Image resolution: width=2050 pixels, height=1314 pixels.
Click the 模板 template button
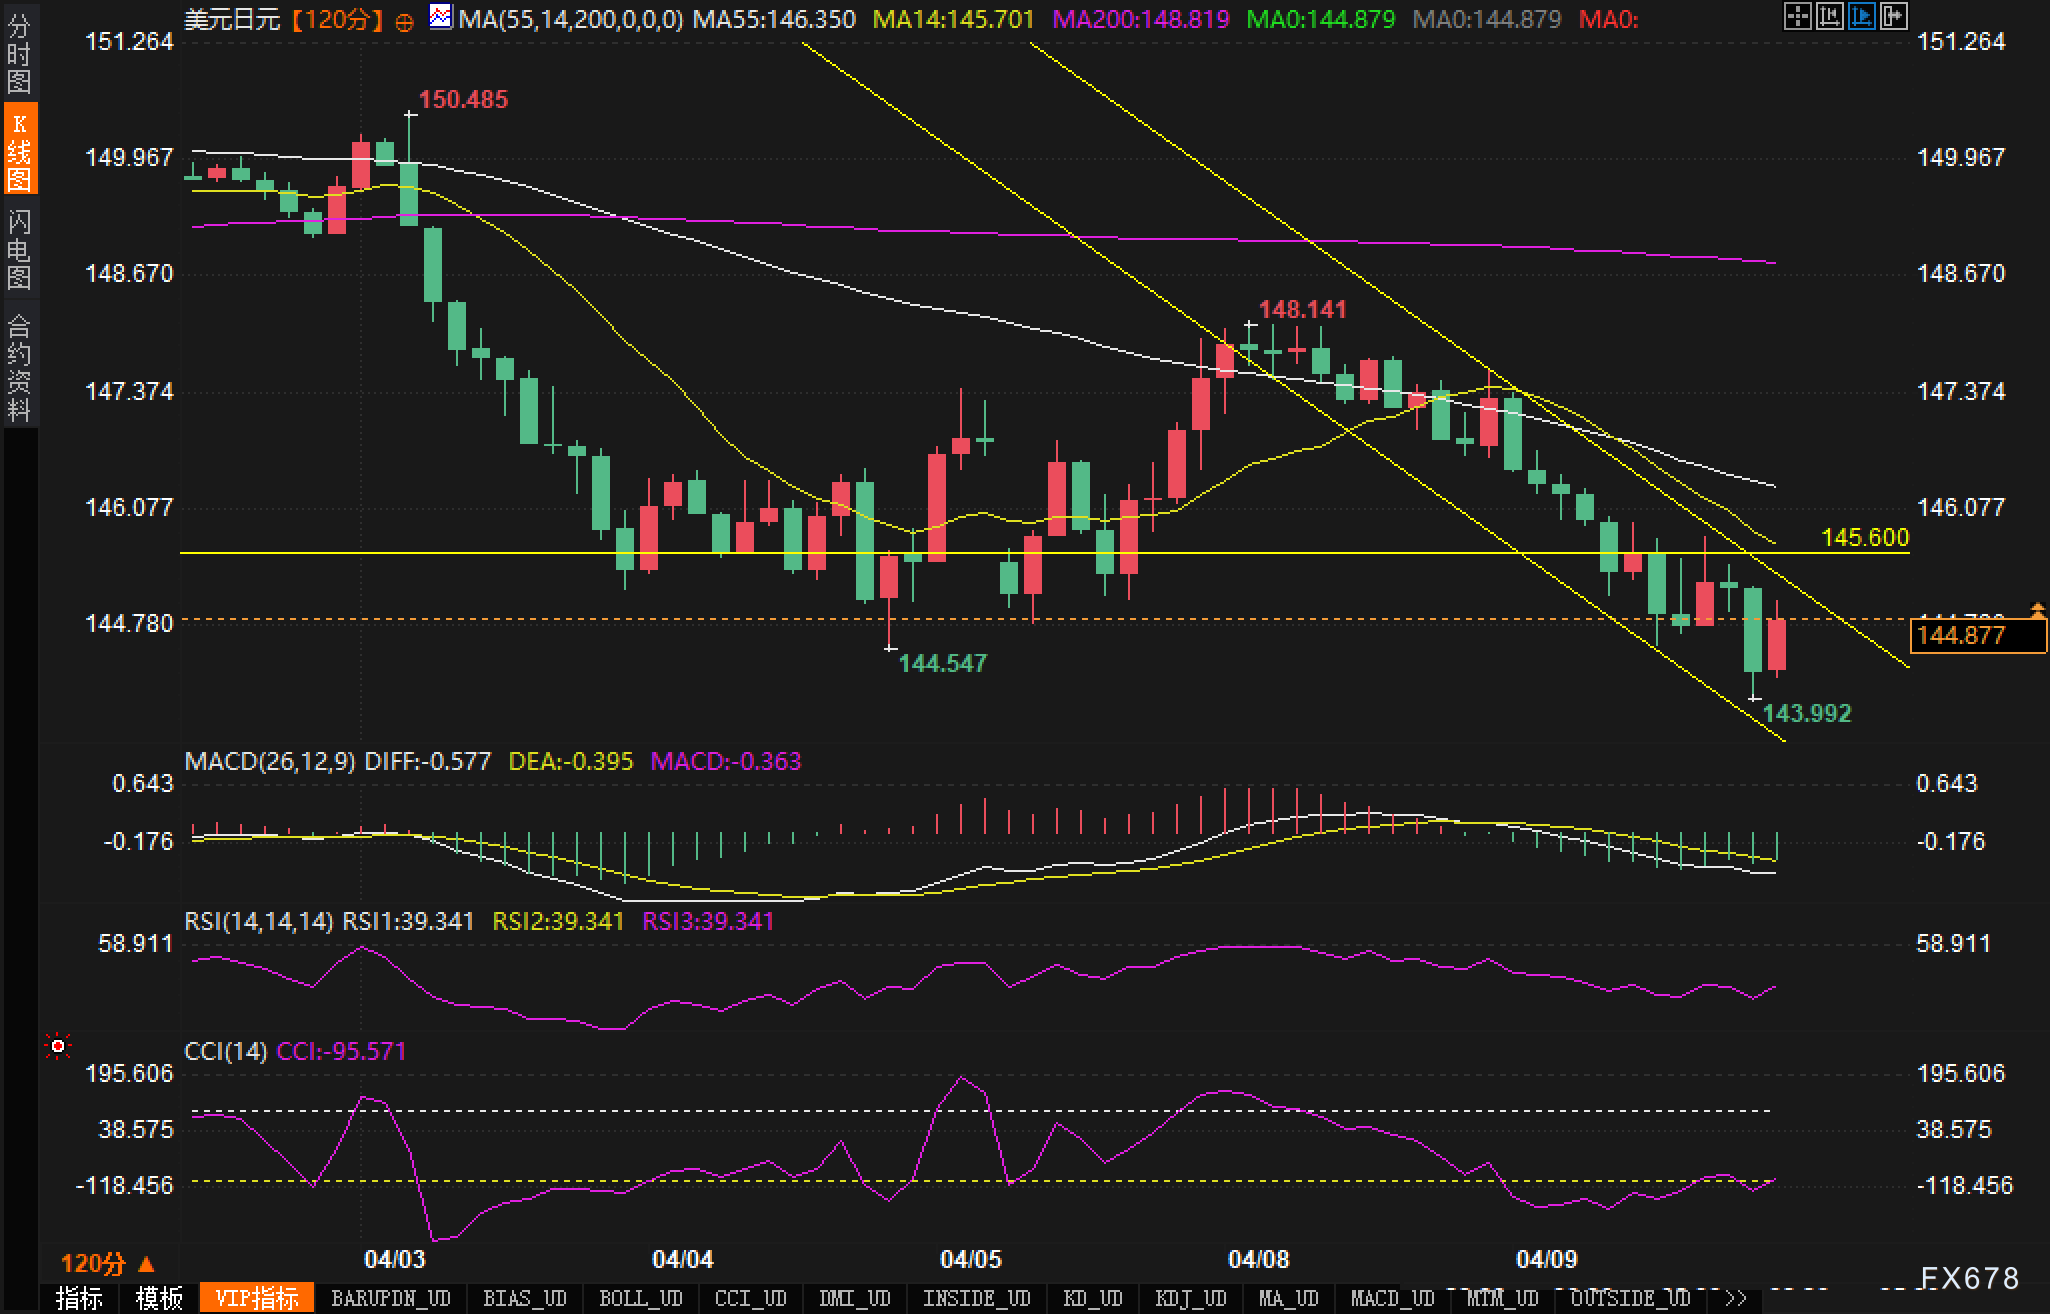pyautogui.click(x=160, y=1298)
